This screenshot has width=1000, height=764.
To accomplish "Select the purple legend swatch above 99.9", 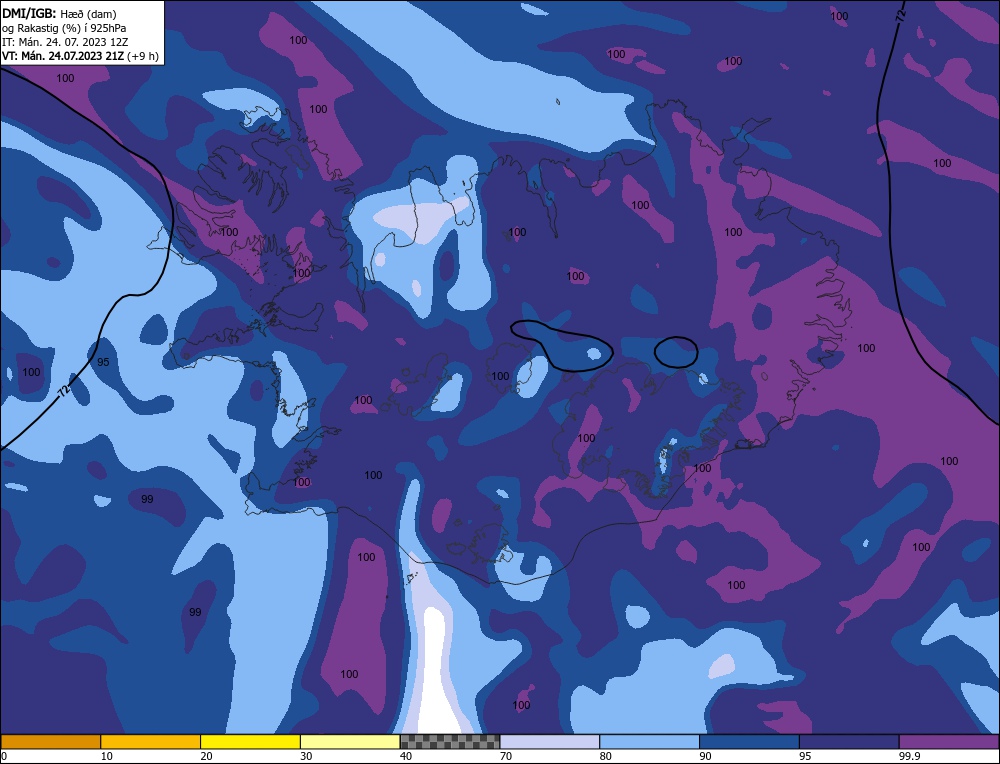I will [949, 742].
